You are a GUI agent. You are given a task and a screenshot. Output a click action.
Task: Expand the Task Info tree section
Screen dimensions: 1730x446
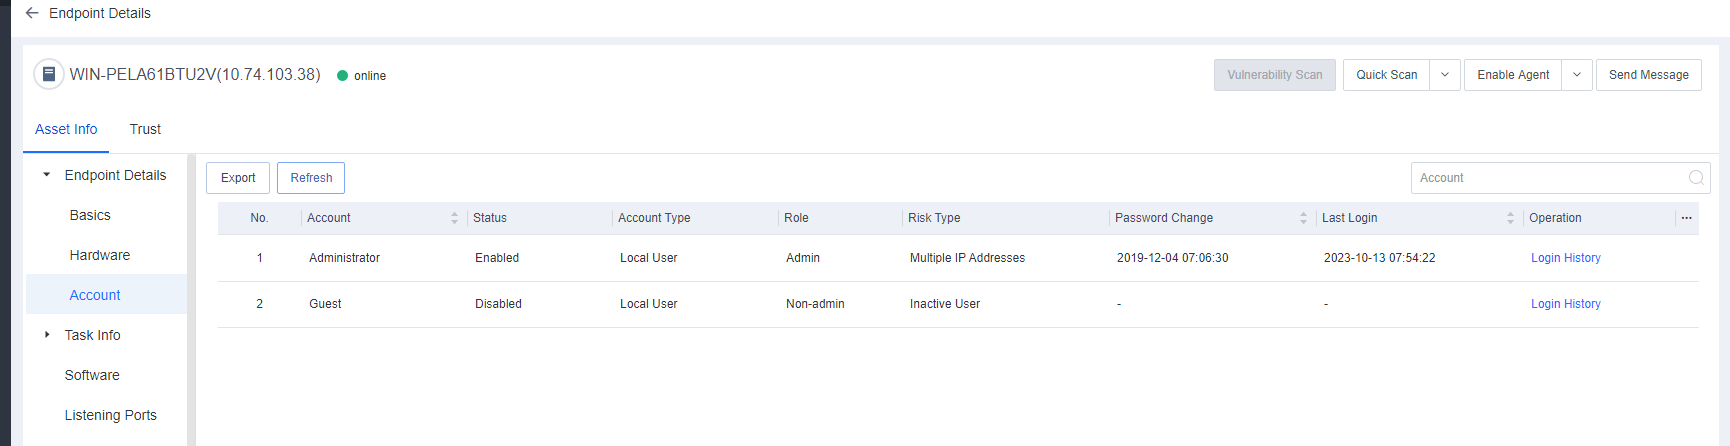tap(47, 335)
